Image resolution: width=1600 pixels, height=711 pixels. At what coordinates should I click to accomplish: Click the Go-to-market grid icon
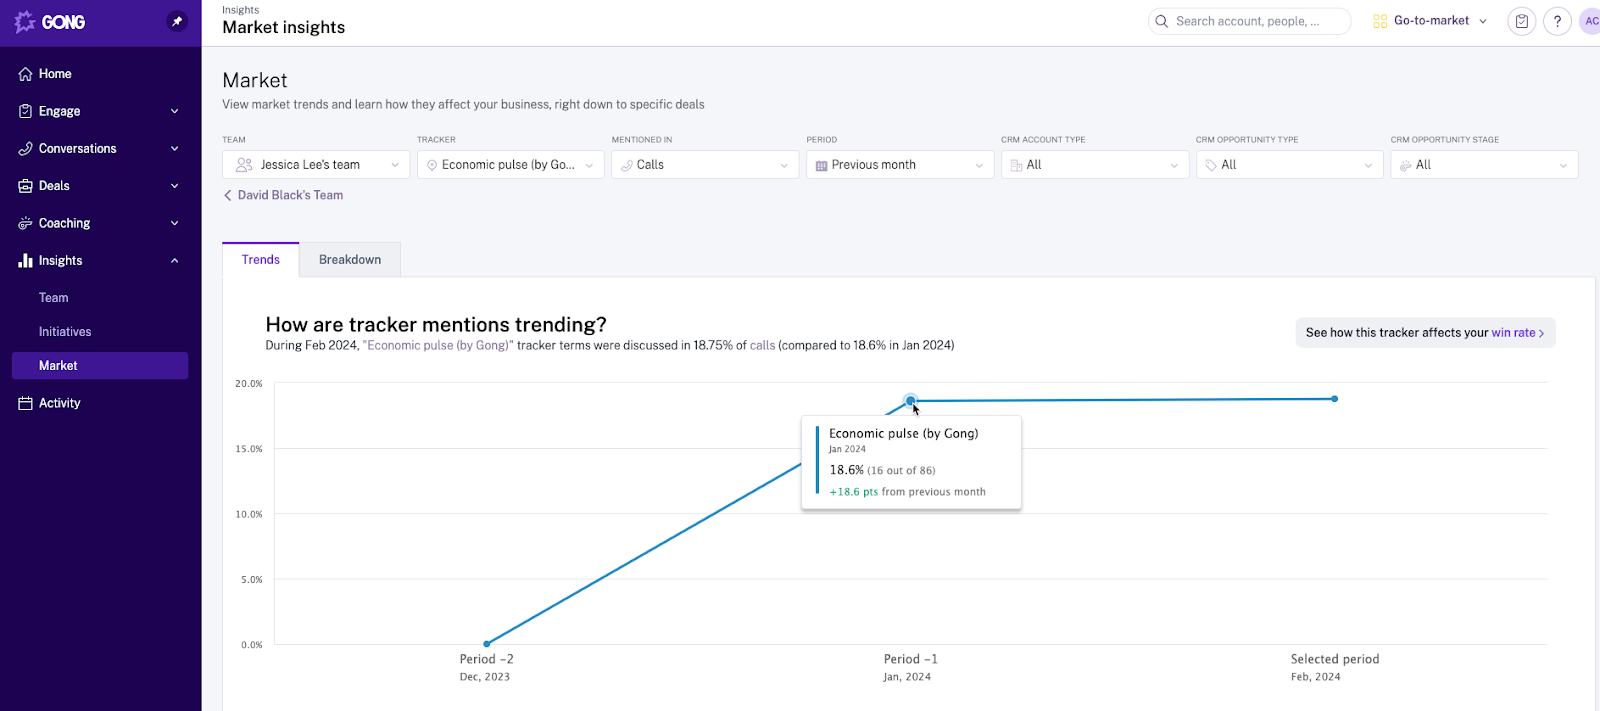(x=1380, y=21)
